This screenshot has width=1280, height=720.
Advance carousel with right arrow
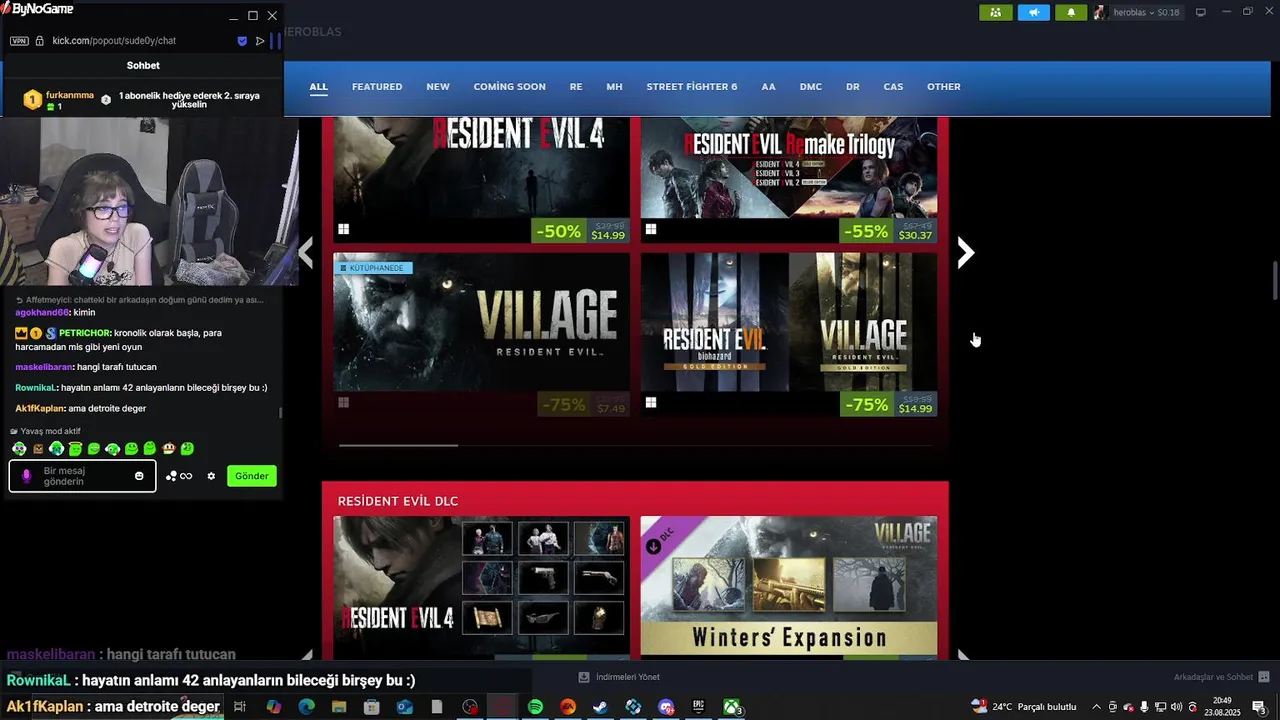tap(965, 253)
